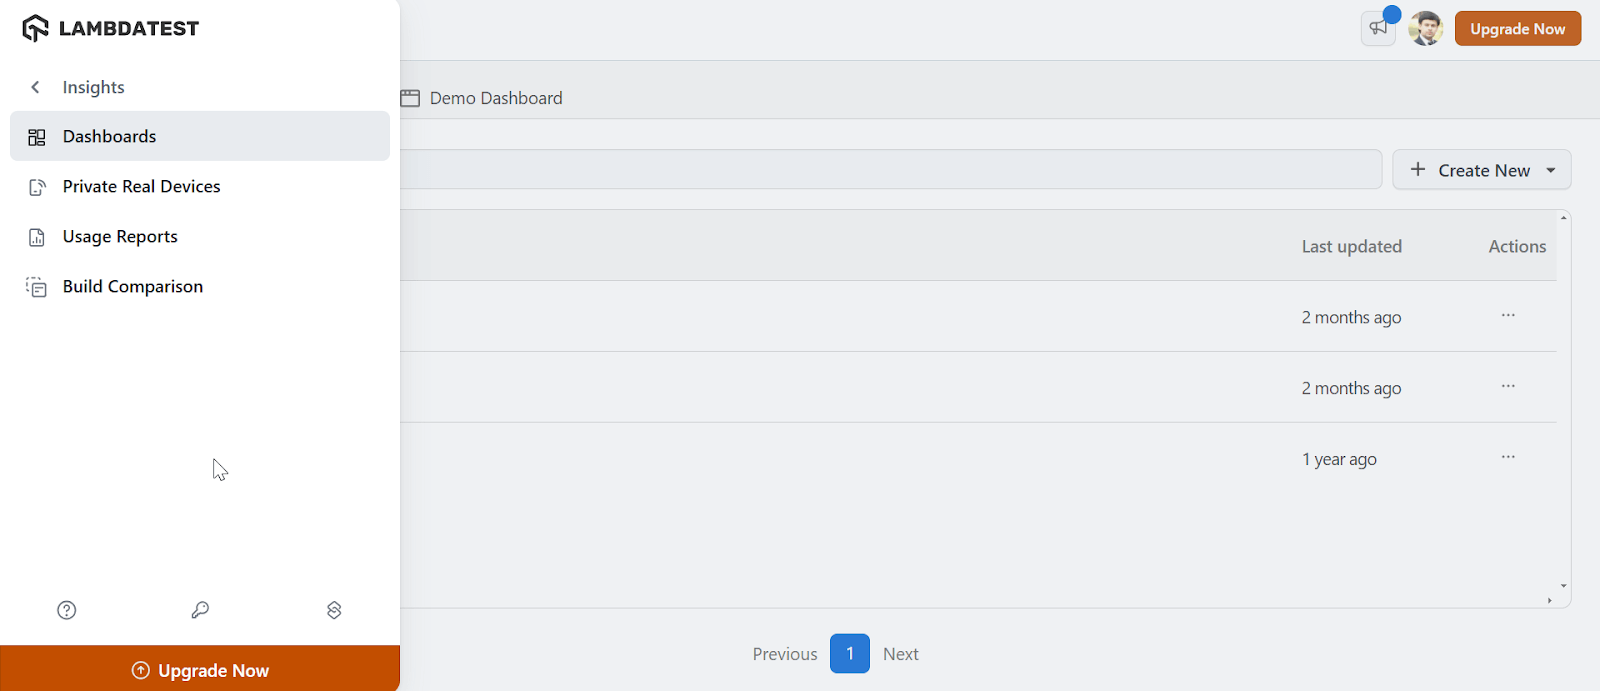Click the LambdaTest logo icon
The image size is (1600, 691).
click(36, 29)
